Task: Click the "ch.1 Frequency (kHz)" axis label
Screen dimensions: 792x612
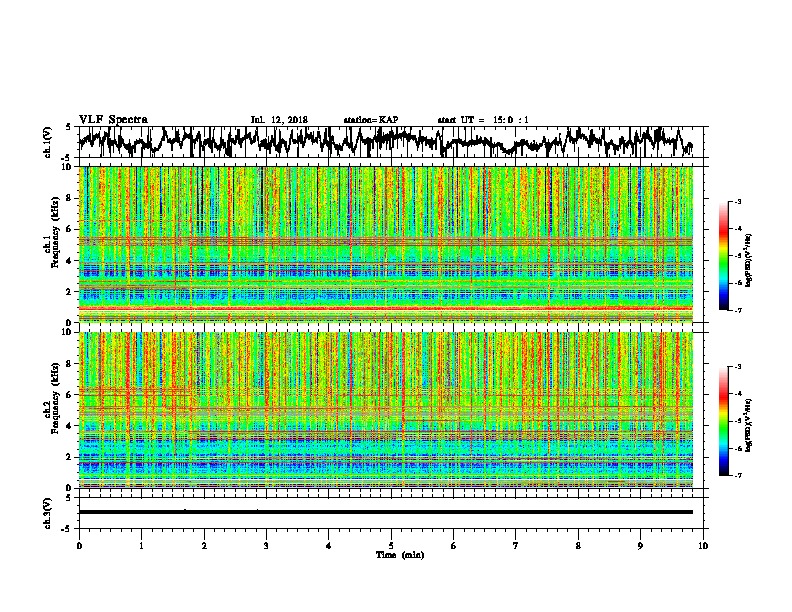Action: click(51, 232)
